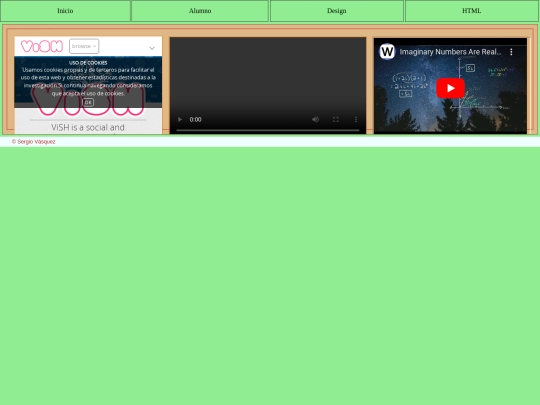Click the 0:00 time on middle video
This screenshot has width=540, height=405.
[195, 120]
